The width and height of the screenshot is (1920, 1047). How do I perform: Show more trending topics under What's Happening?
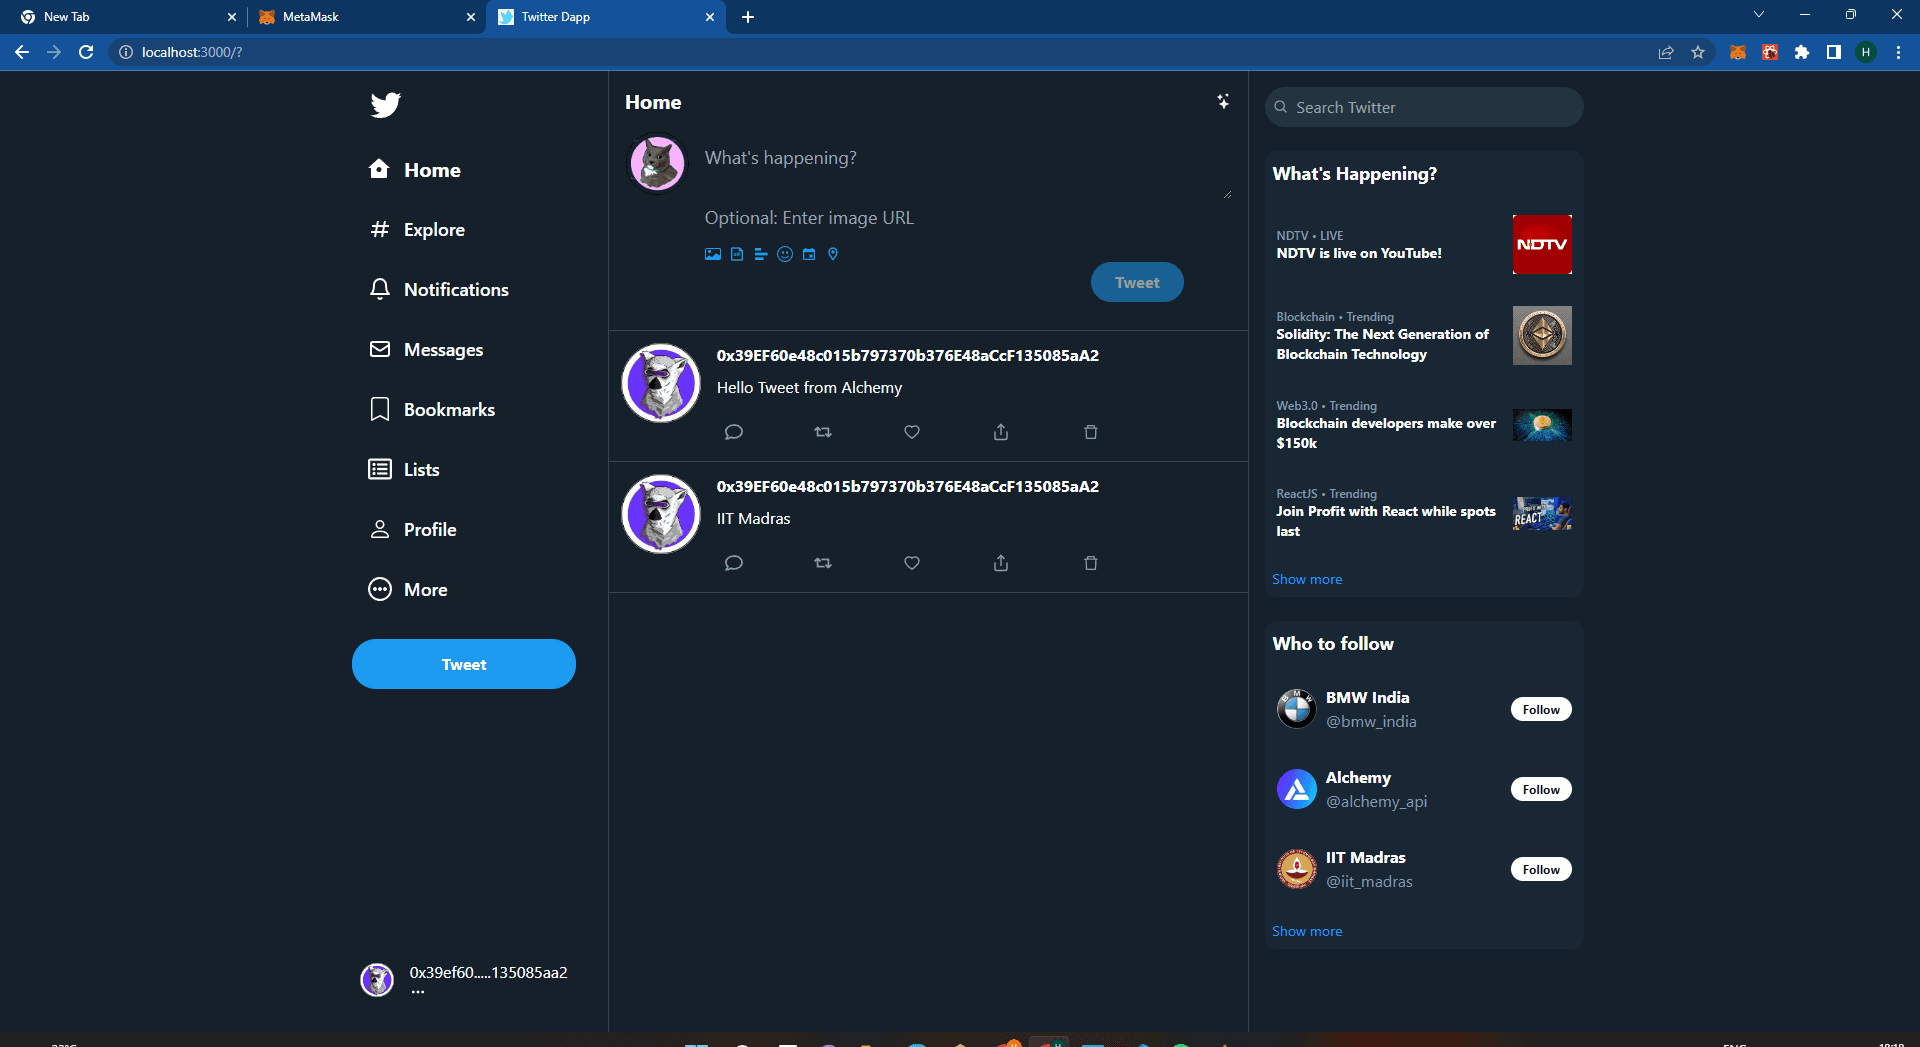[1307, 580]
